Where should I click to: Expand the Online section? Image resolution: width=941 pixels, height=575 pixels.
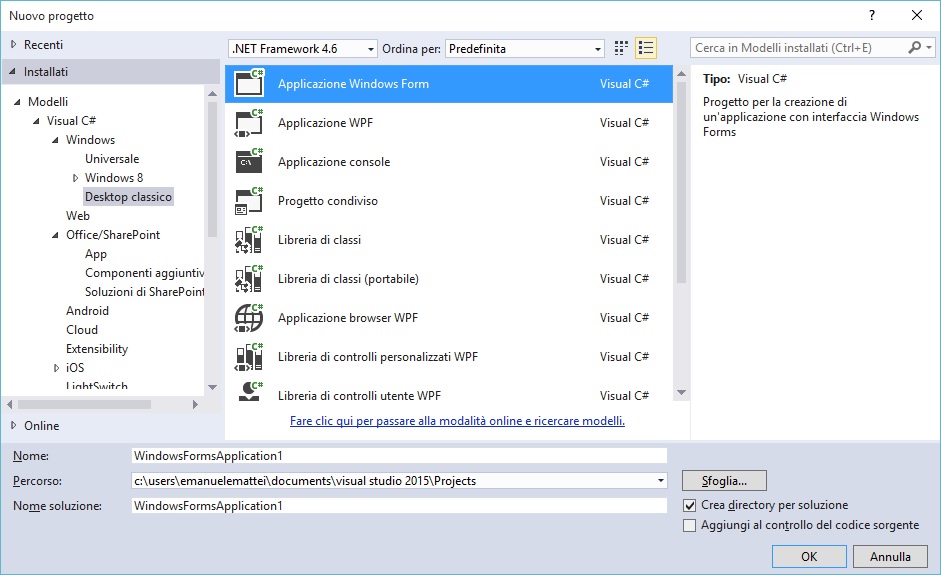coord(13,425)
